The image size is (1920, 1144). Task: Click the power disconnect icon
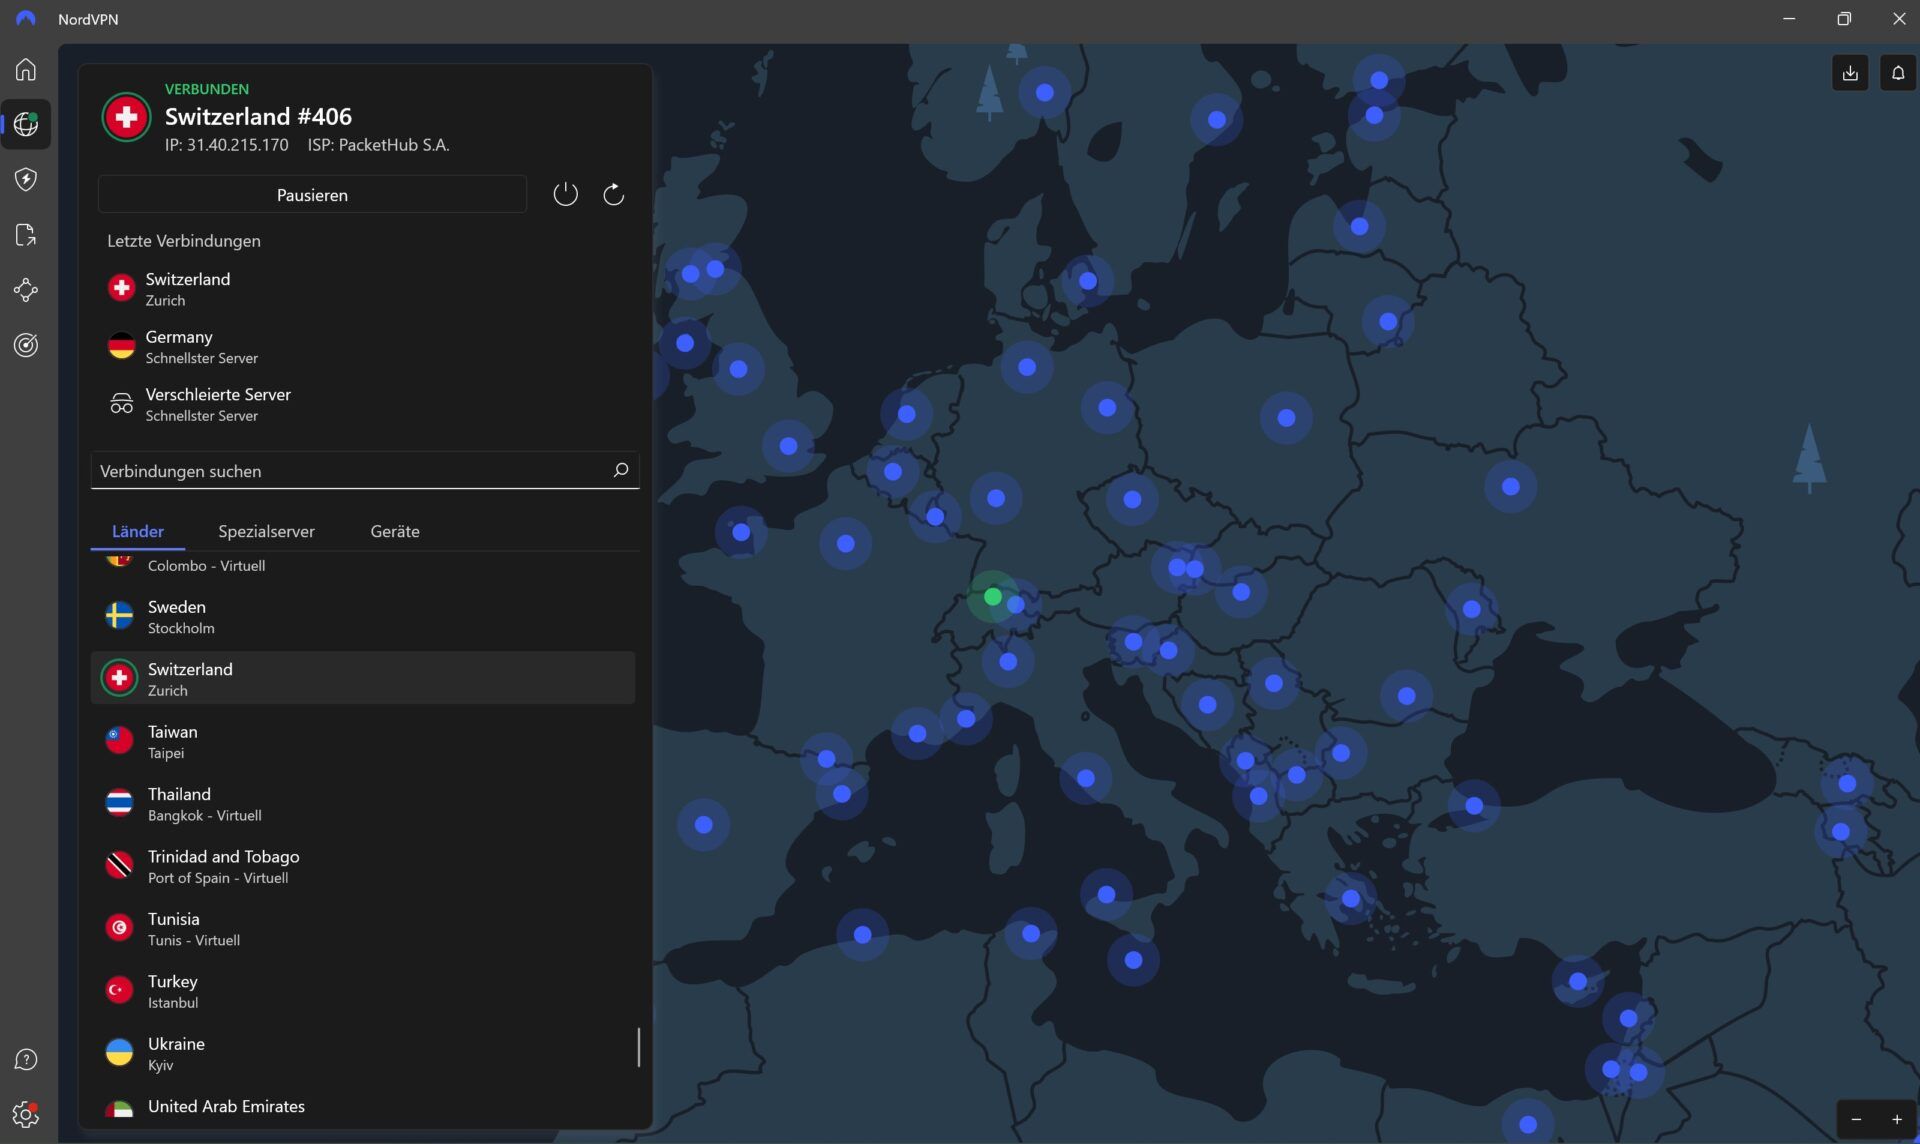[565, 194]
